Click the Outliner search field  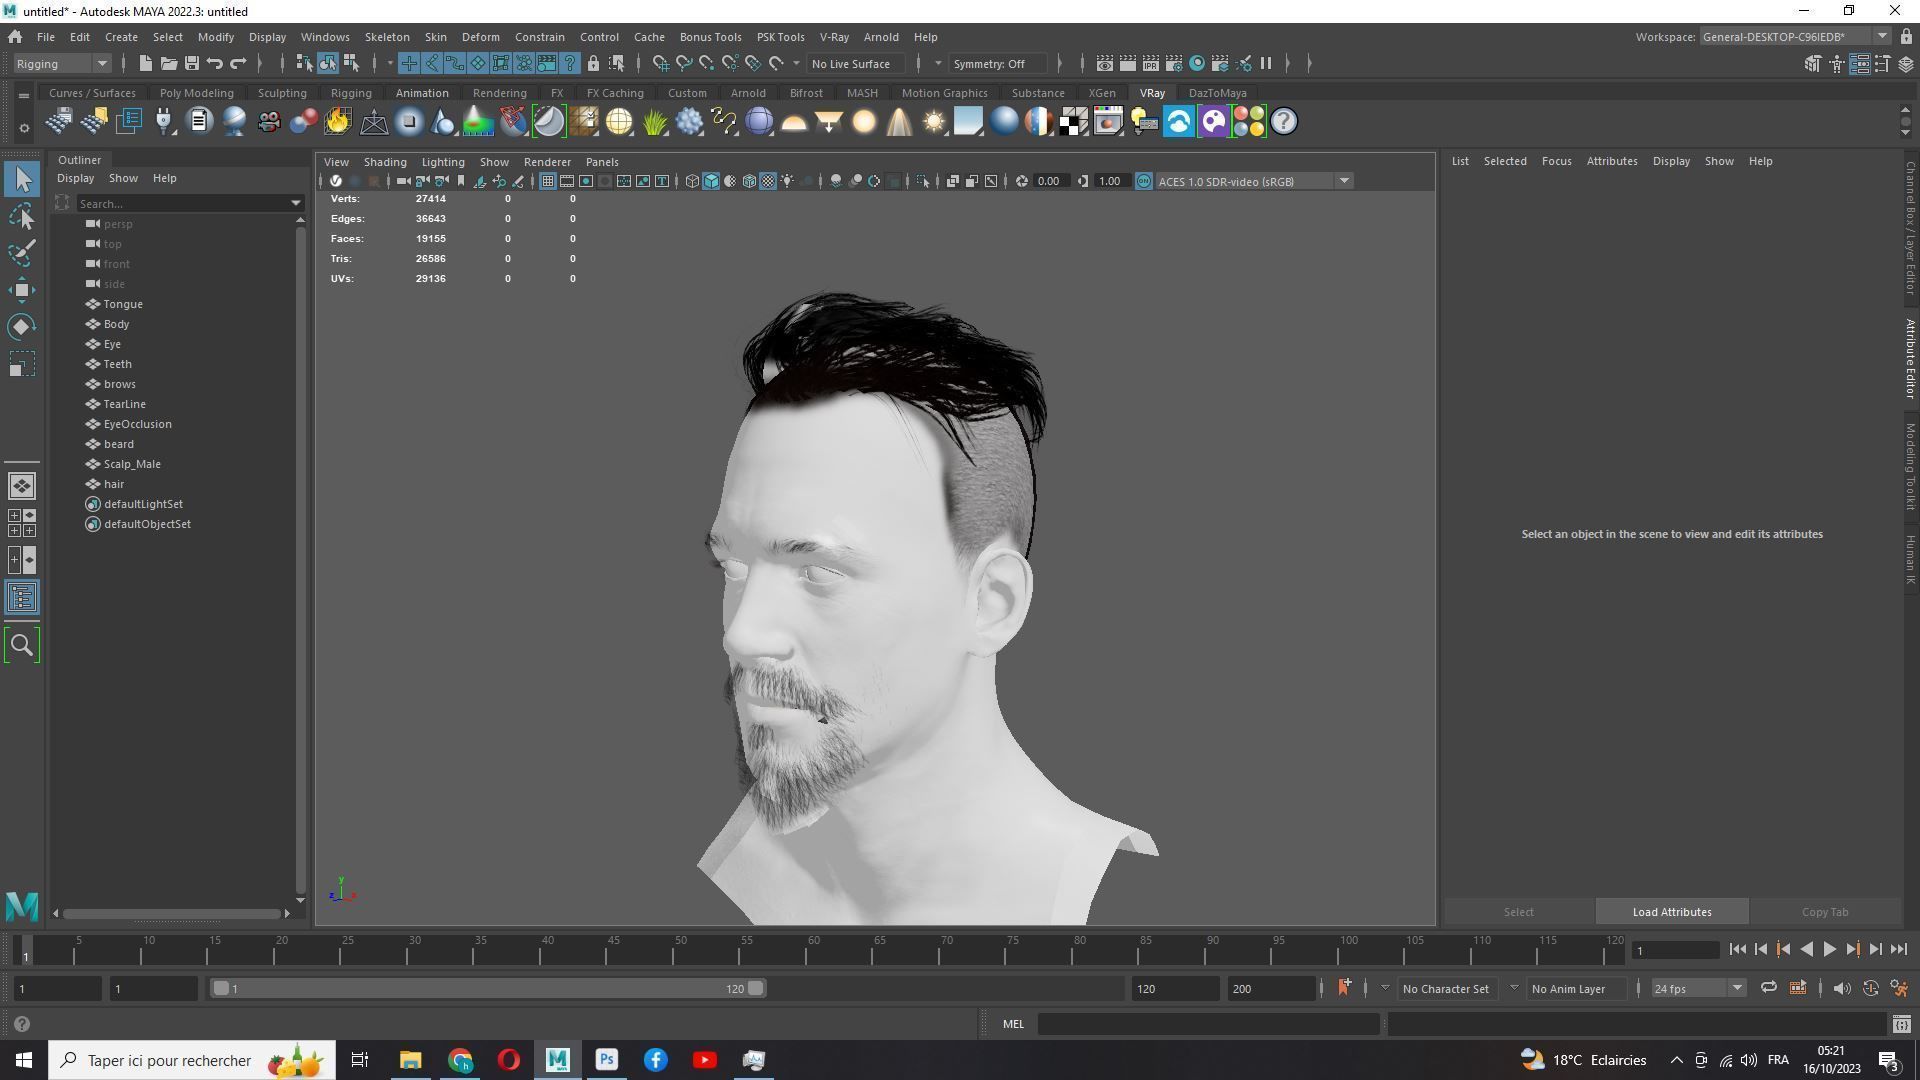click(x=182, y=203)
